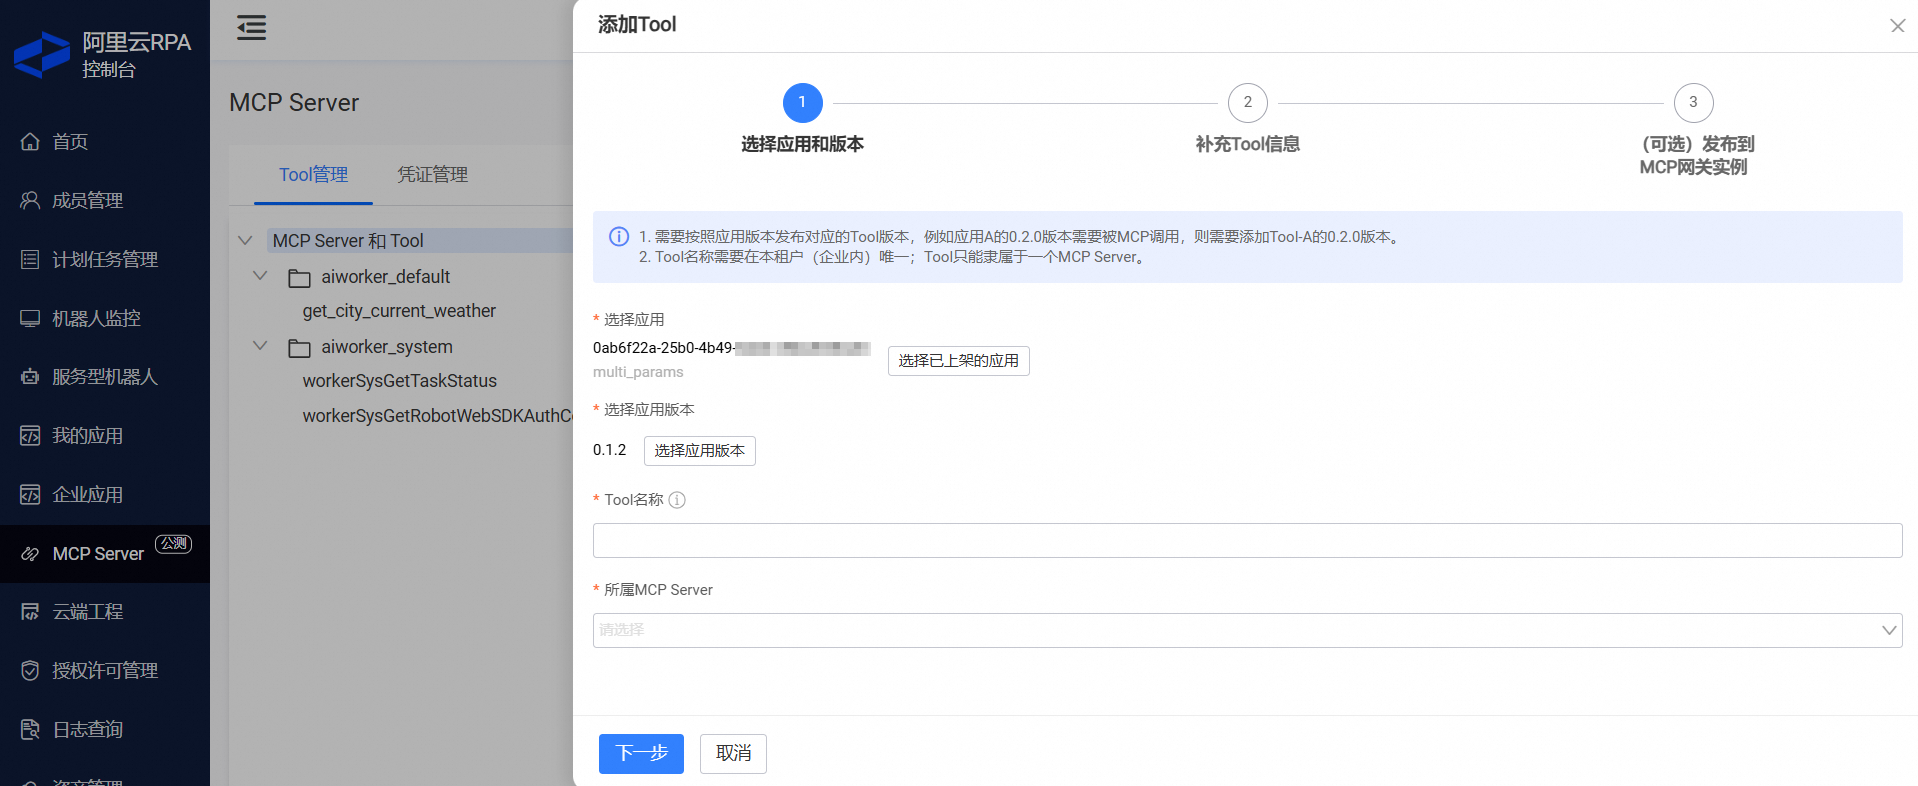Click the info icon next to Tool名称
The height and width of the screenshot is (786, 1918).
(677, 500)
